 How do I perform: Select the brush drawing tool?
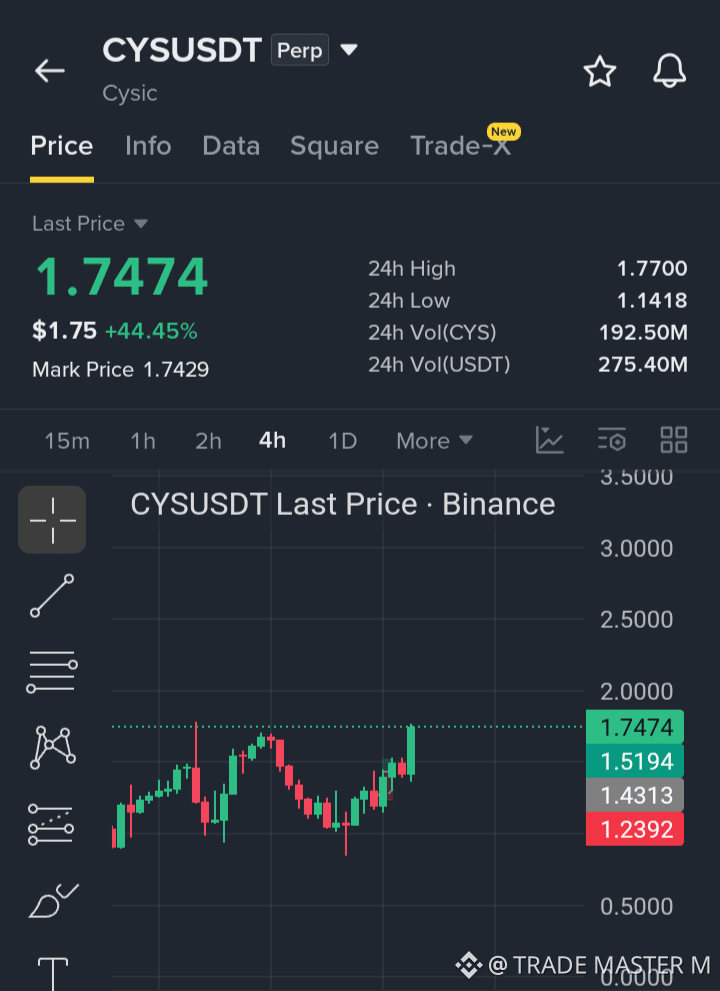(x=54, y=901)
